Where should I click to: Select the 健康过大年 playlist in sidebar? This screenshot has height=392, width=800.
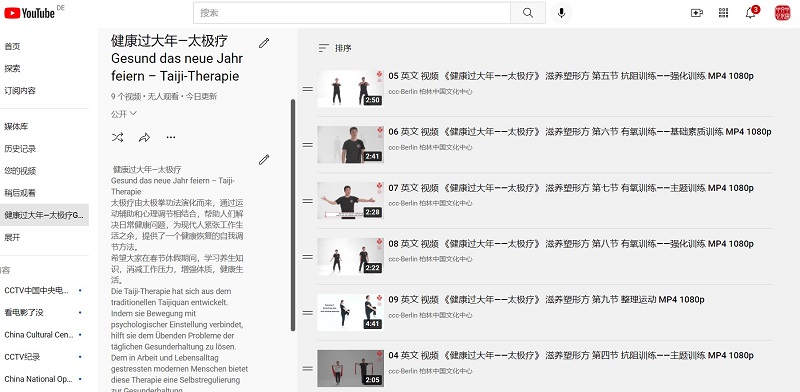pyautogui.click(x=44, y=215)
